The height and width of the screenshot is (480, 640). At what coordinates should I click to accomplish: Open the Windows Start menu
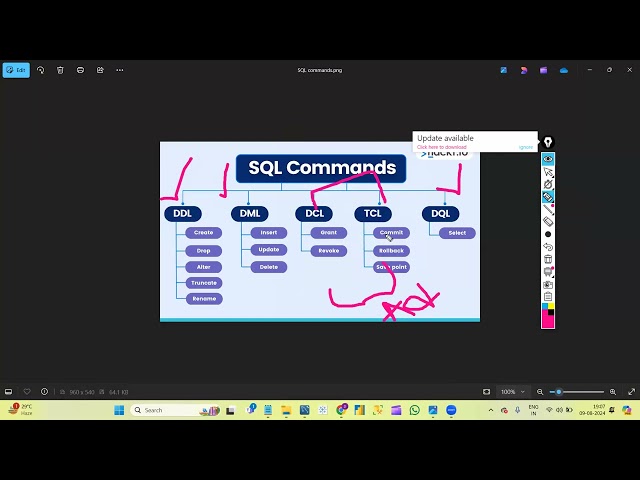119,410
